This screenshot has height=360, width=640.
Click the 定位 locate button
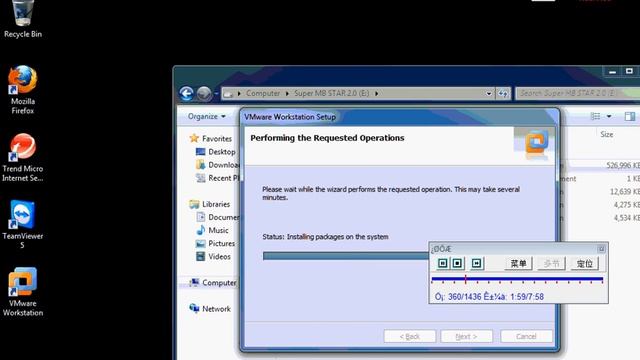tap(584, 264)
